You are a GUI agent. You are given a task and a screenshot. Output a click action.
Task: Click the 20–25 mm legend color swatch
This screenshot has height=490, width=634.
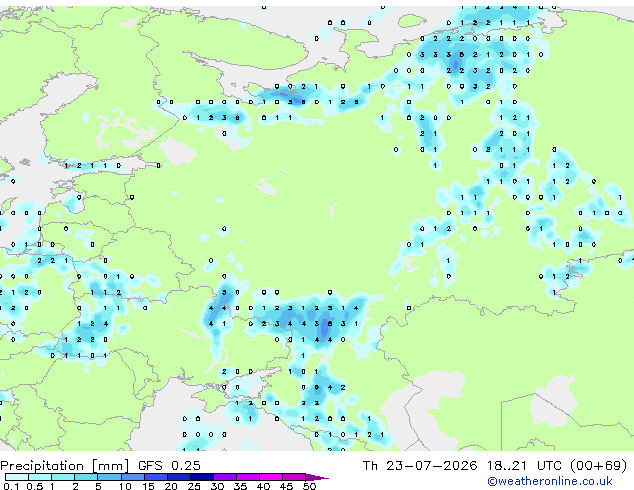(179, 477)
